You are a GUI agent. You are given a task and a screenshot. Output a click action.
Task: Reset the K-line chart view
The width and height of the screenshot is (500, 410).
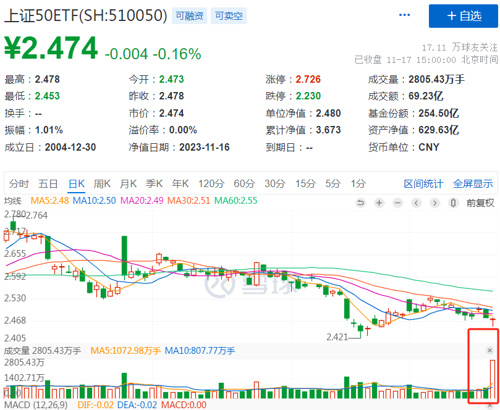pyautogui.click(x=360, y=202)
